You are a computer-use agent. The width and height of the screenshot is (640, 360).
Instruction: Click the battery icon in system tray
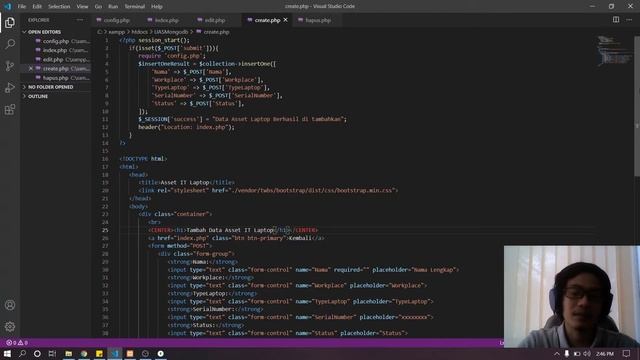(x=577, y=353)
